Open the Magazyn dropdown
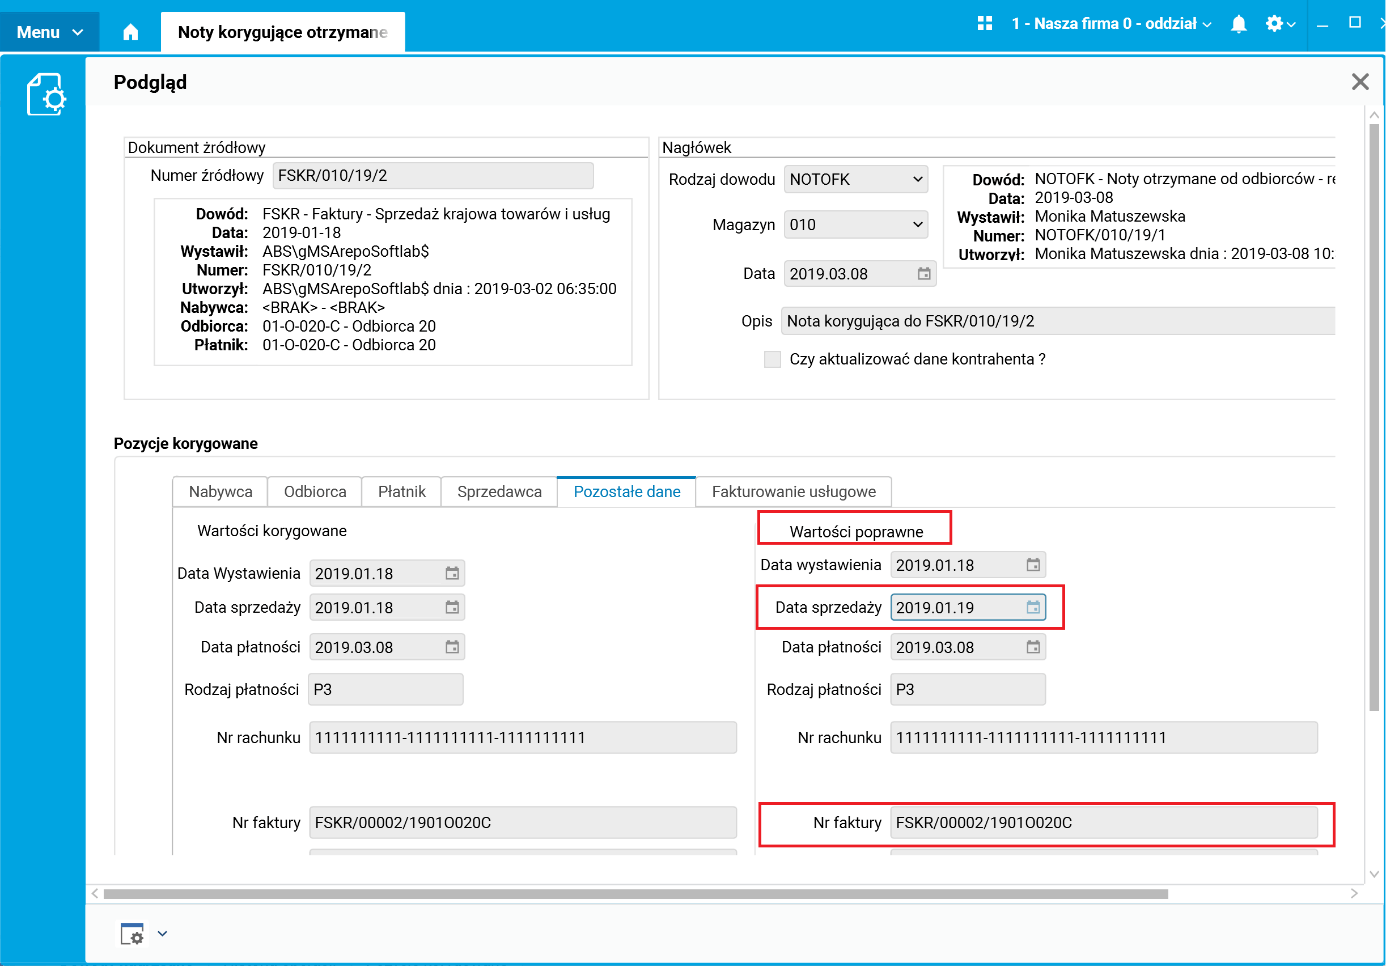This screenshot has height=967, width=1386. click(x=856, y=225)
